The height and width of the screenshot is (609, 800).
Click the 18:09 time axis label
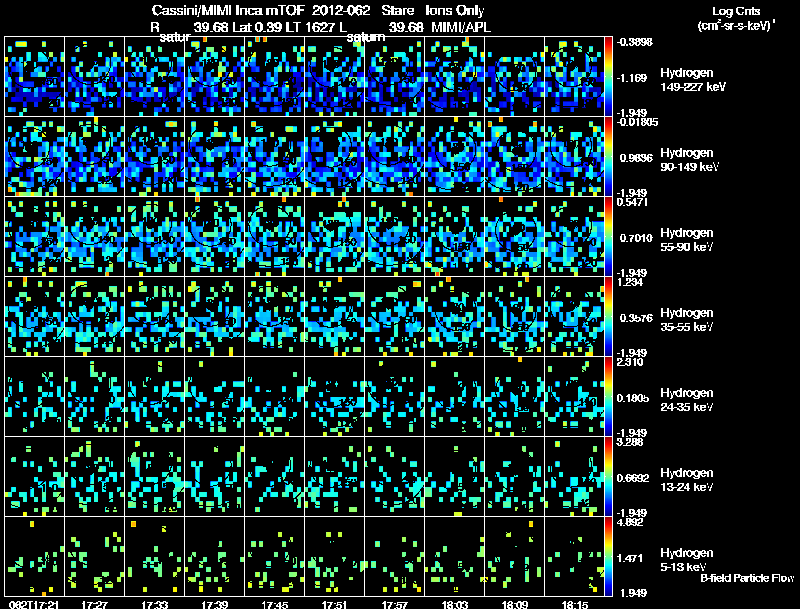click(x=514, y=604)
